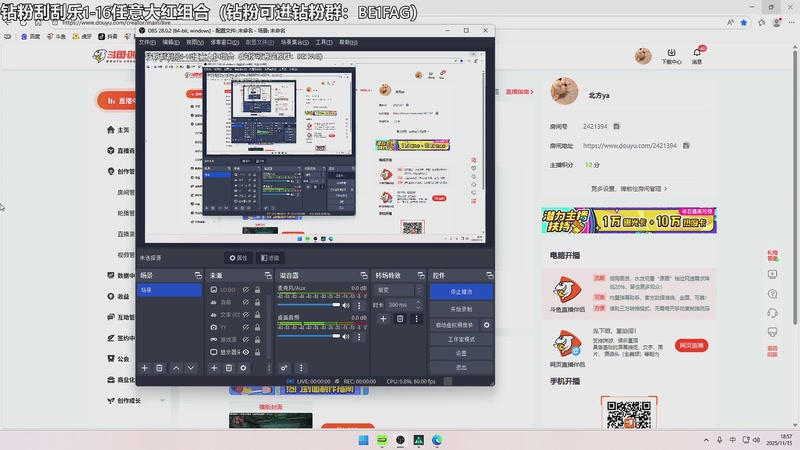Open the 渐变 transition type dropdown
The height and width of the screenshot is (450, 800).
[x=399, y=290]
